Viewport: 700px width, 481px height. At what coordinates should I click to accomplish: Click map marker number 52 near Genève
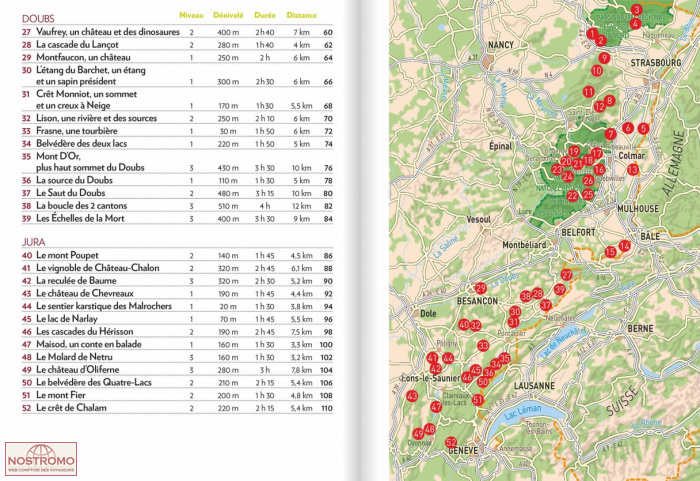pos(451,443)
